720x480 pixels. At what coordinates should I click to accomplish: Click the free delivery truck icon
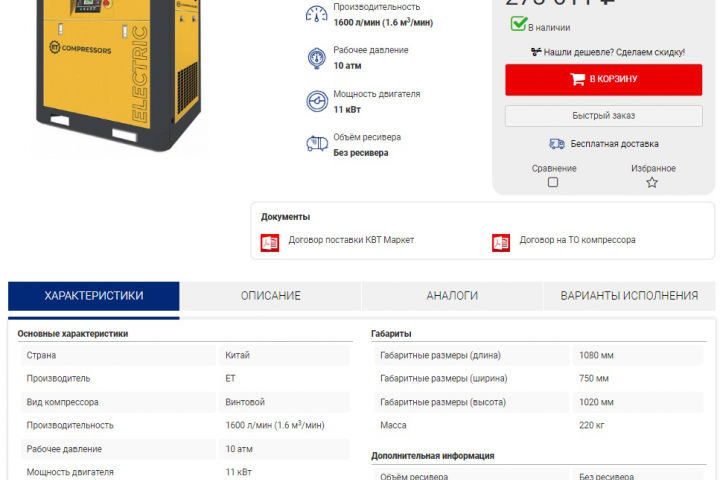click(557, 144)
